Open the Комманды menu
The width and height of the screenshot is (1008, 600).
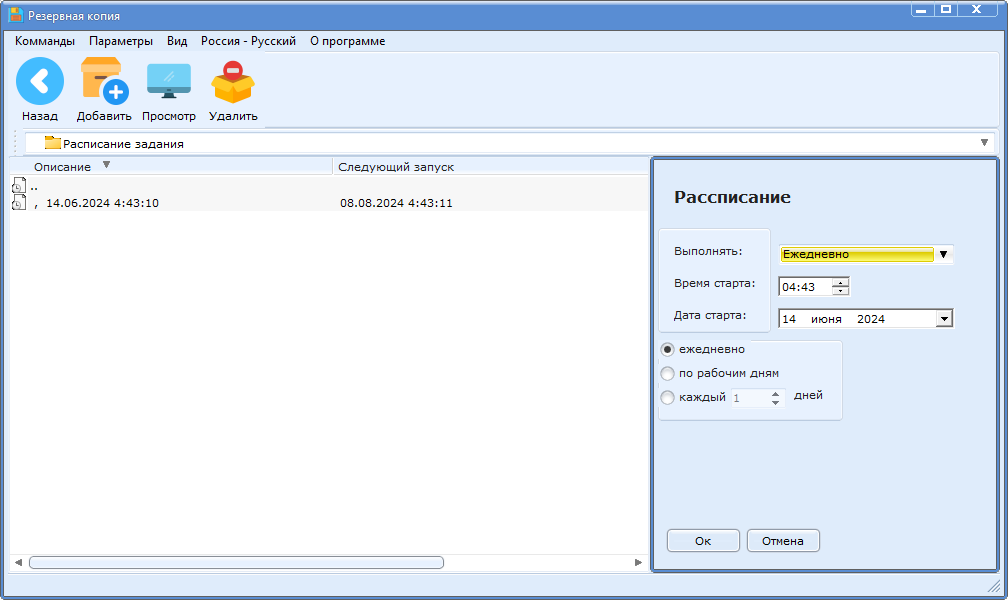[x=45, y=41]
